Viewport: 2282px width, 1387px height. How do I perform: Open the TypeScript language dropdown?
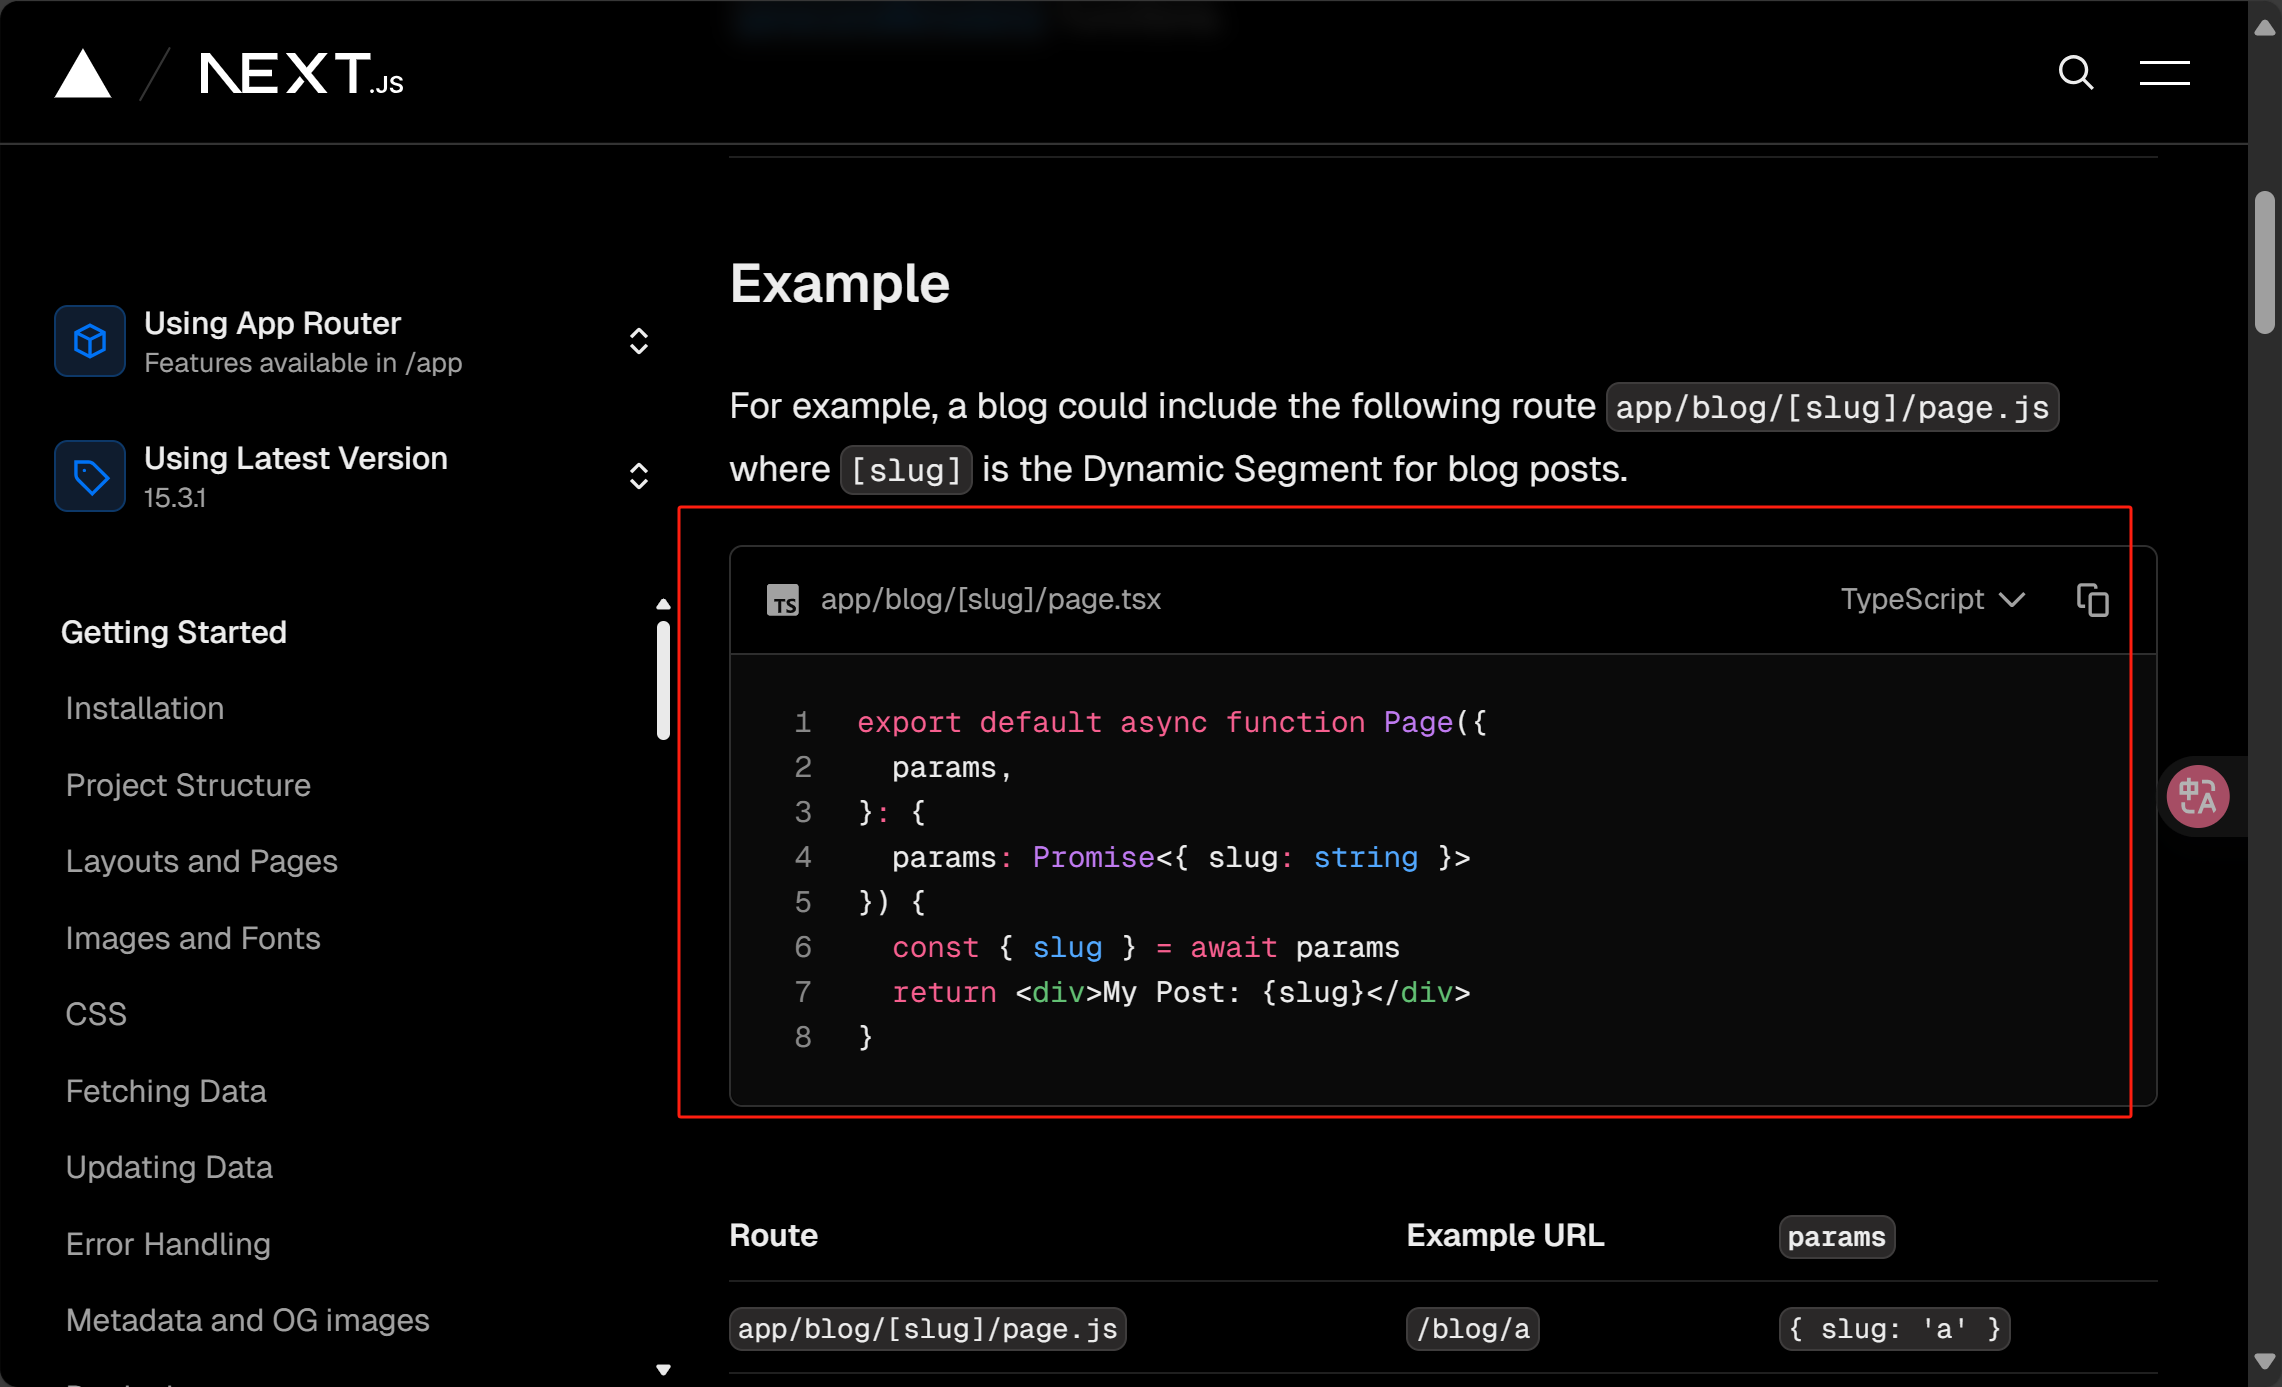click(1932, 599)
